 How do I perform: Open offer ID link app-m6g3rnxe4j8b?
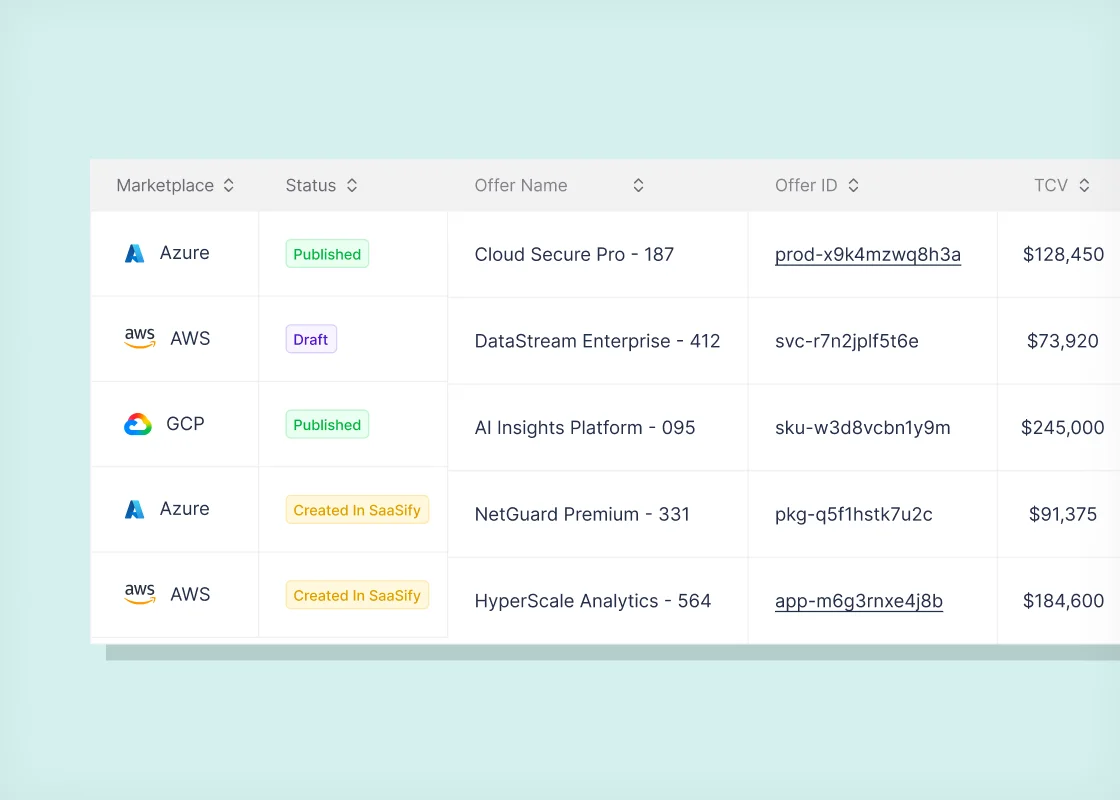pos(859,601)
